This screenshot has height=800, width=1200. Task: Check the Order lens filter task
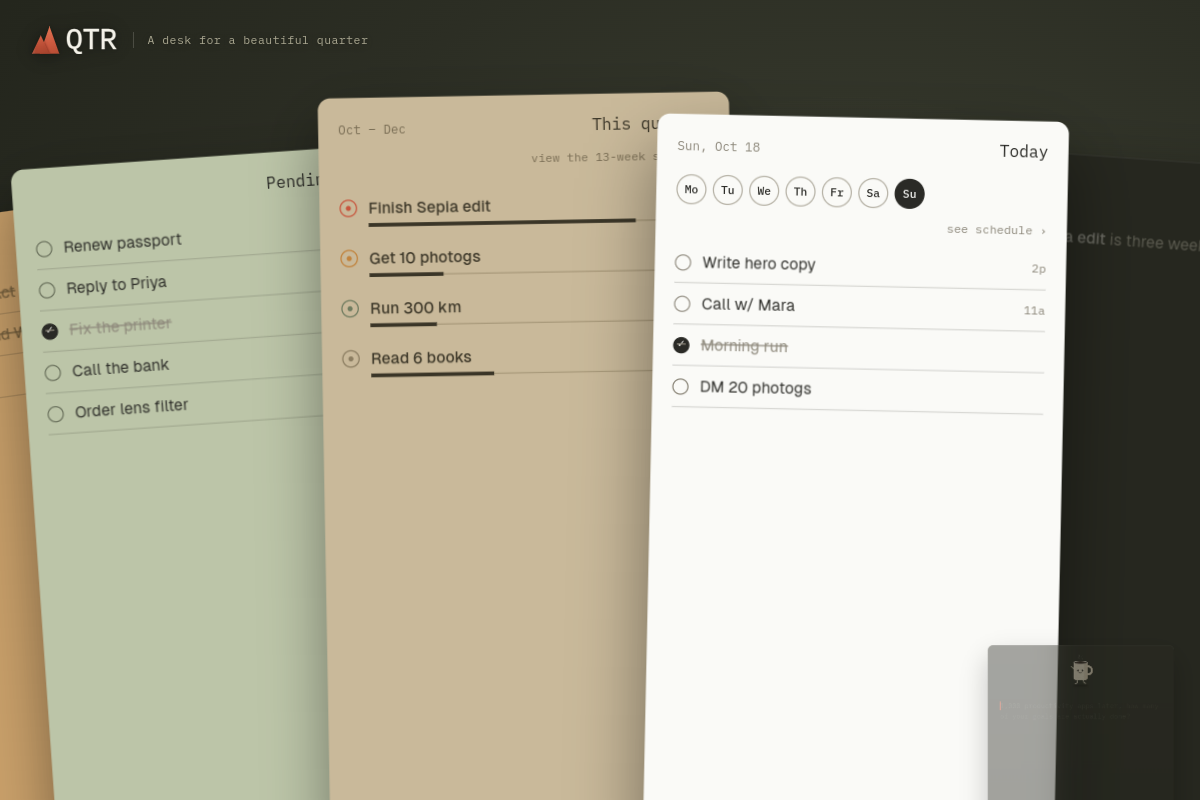click(56, 413)
